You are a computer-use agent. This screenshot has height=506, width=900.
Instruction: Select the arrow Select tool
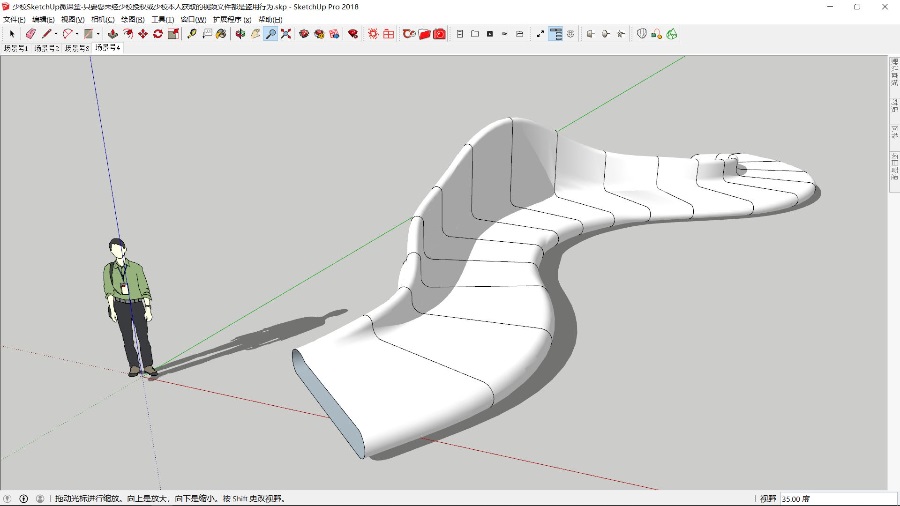(12, 34)
